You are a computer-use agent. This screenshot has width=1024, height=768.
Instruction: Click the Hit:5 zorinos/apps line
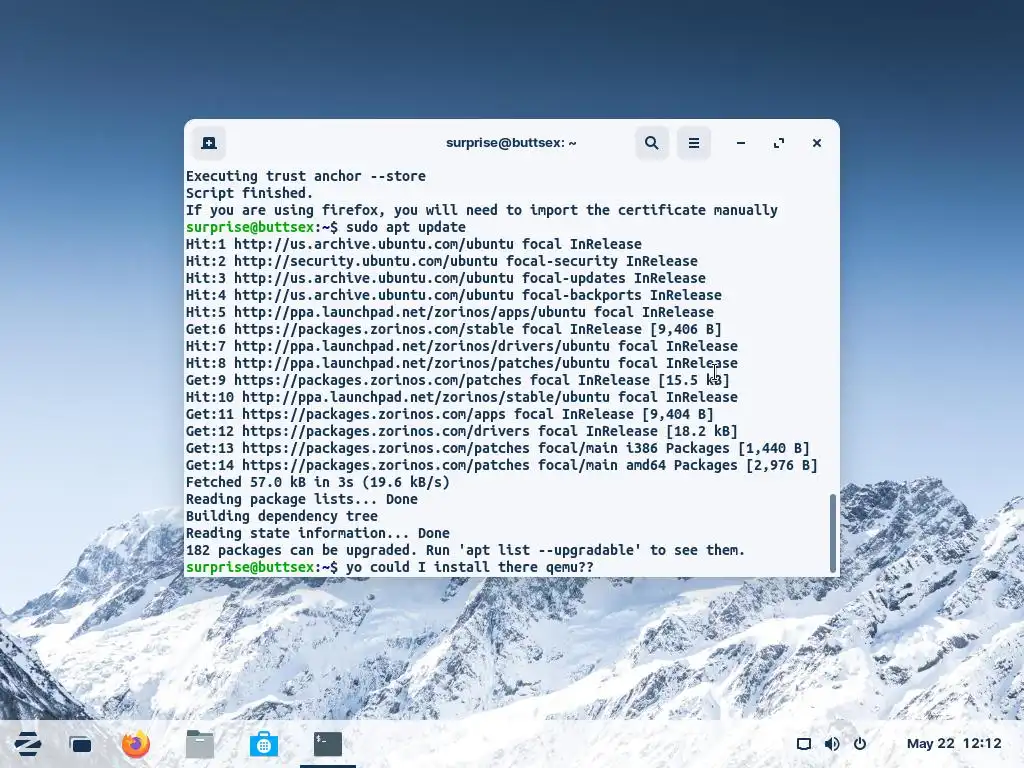pos(450,312)
